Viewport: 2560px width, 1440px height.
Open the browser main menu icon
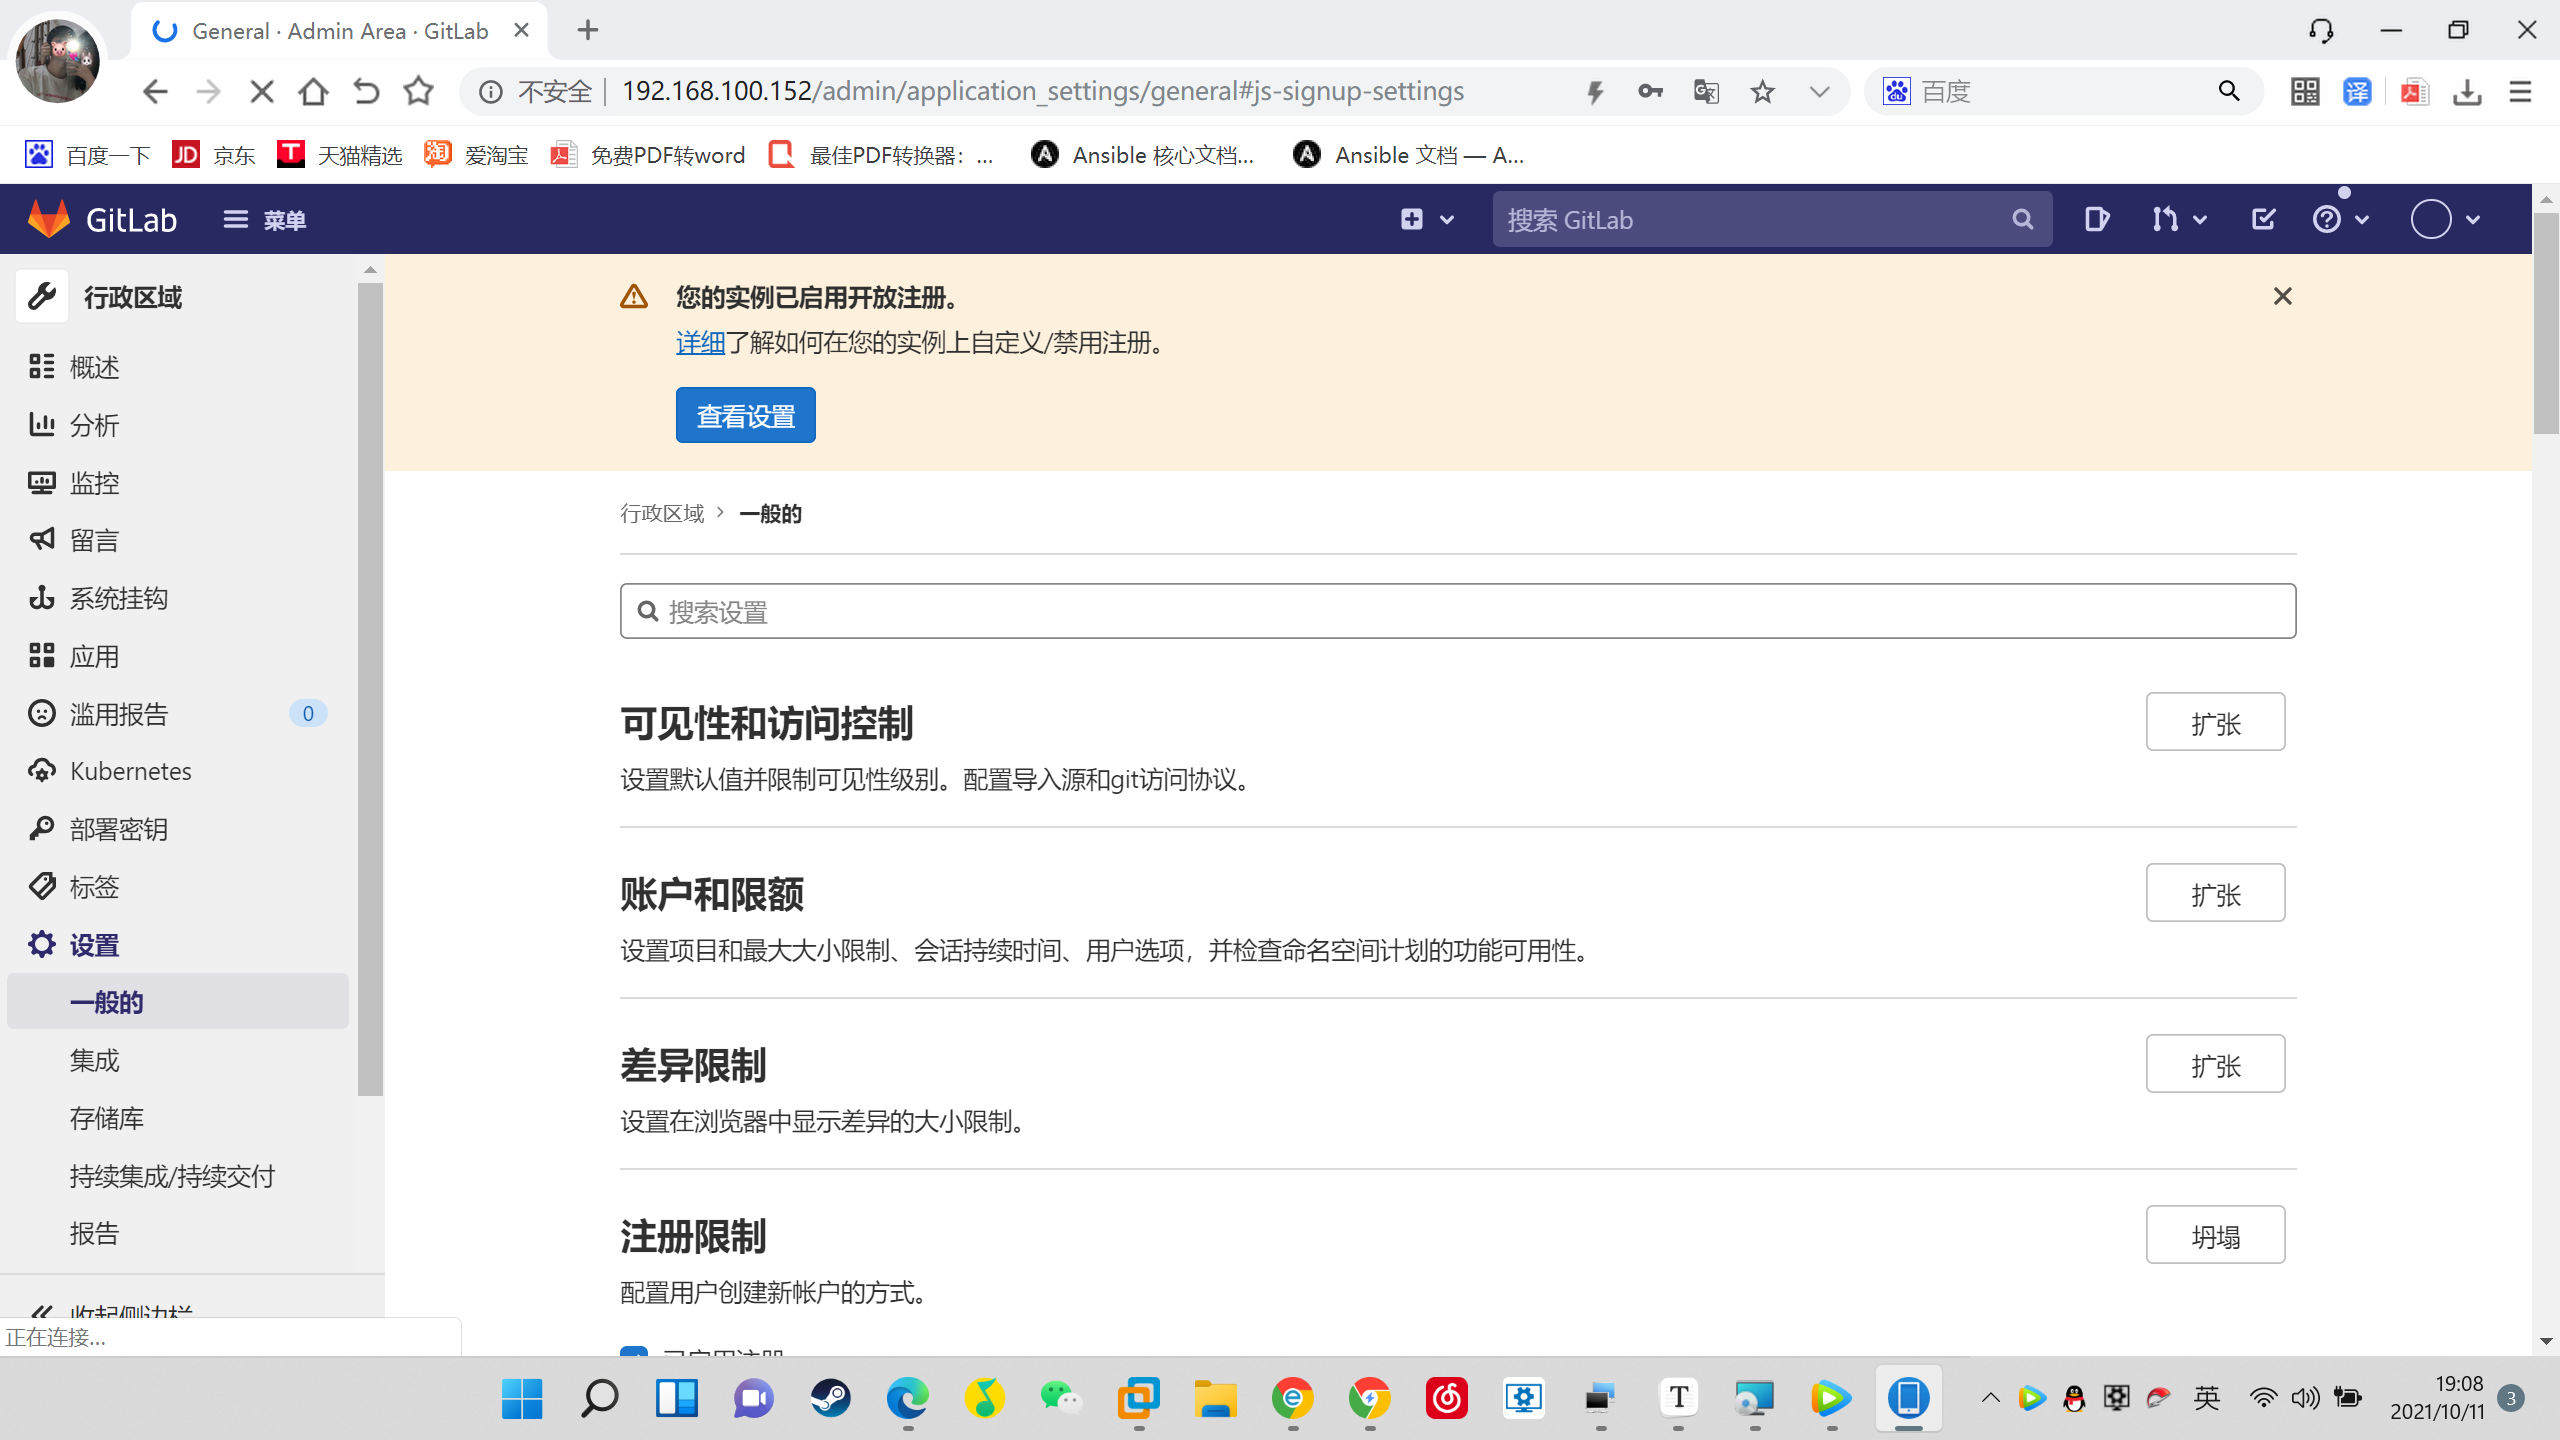pos(2520,92)
